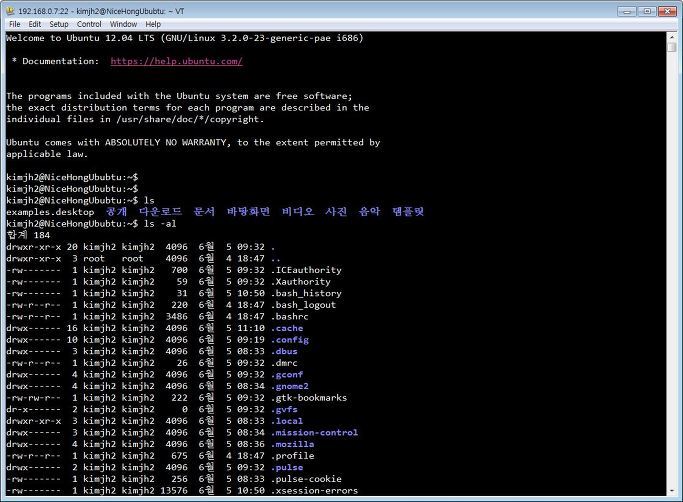Viewport: 683px width, 502px height.
Task: Open the Setup menu
Action: [58, 24]
